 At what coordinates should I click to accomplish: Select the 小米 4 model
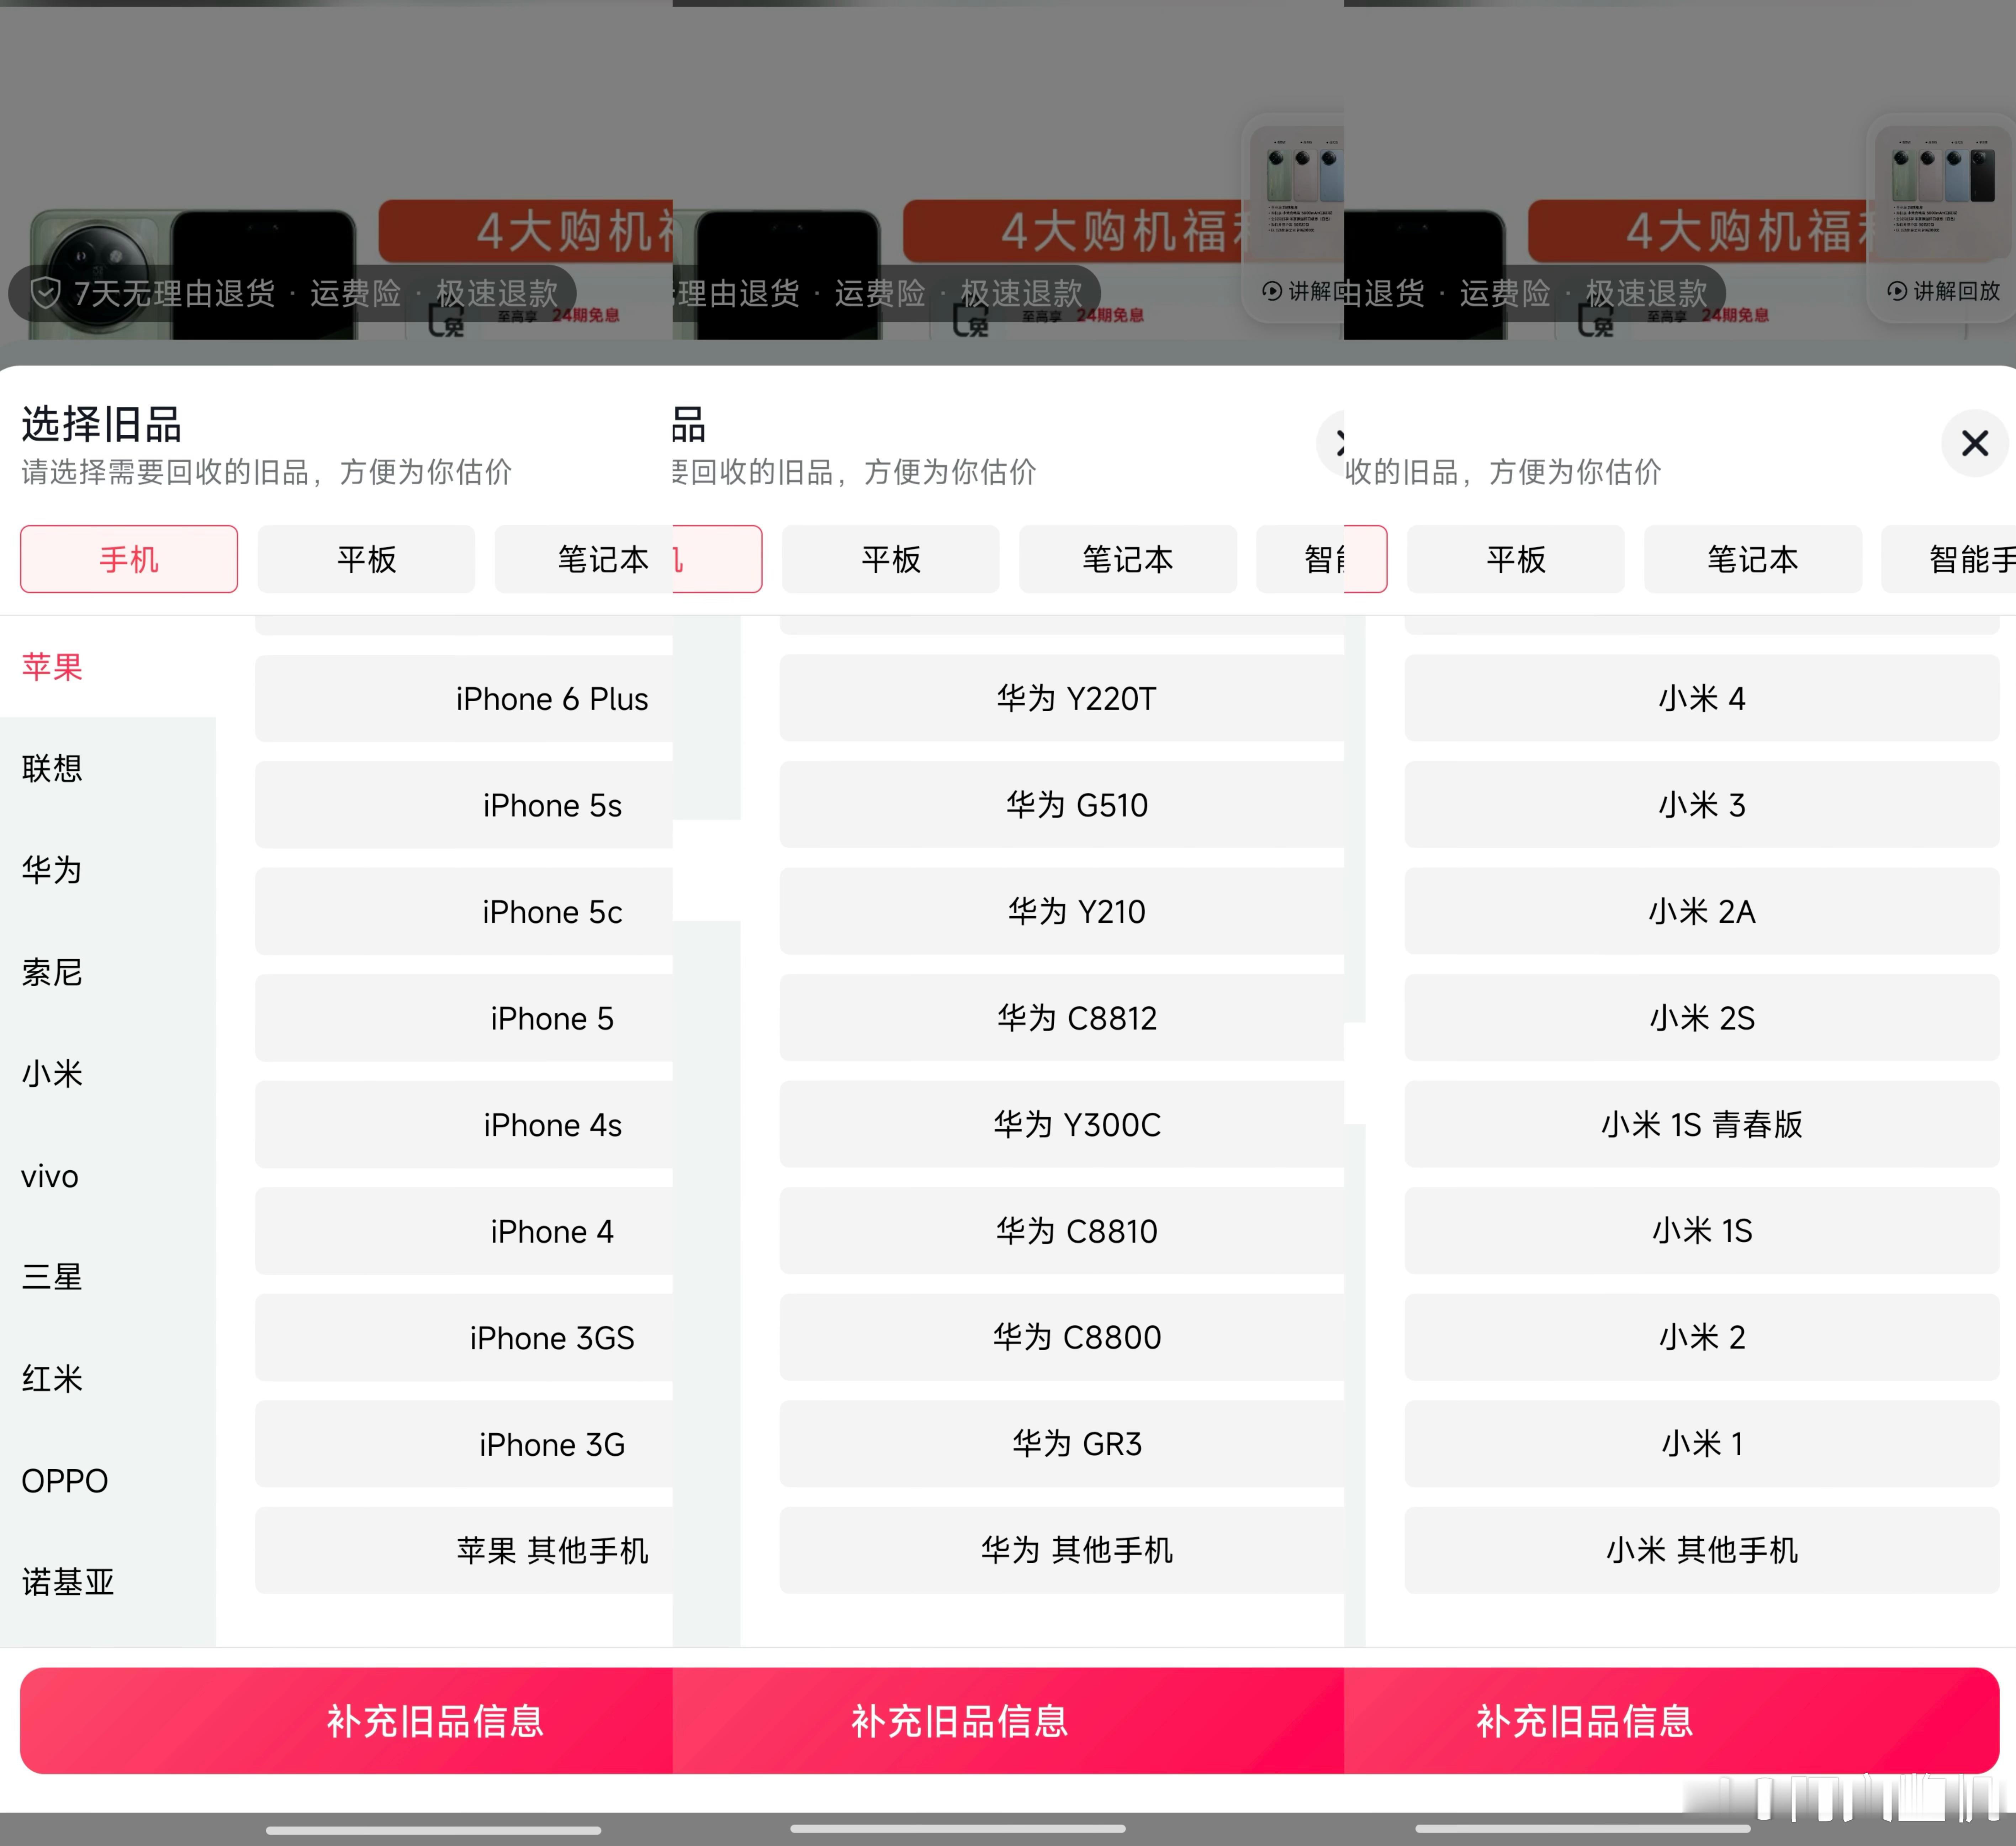click(x=1702, y=698)
